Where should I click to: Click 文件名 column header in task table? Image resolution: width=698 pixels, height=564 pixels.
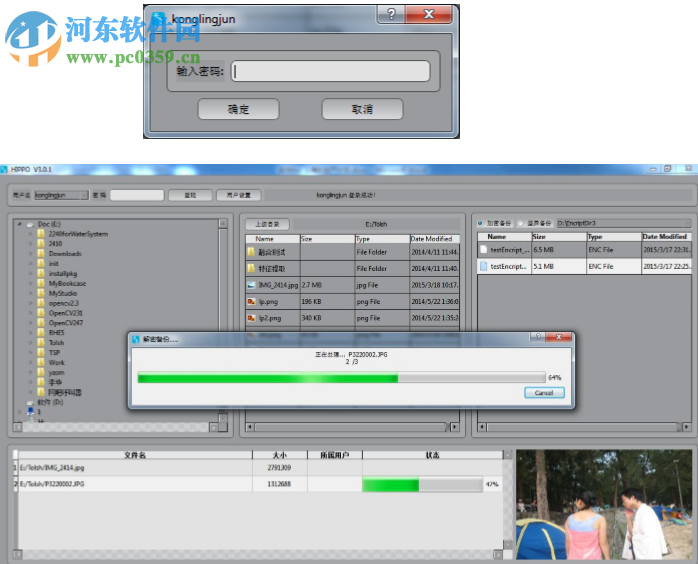click(135, 455)
